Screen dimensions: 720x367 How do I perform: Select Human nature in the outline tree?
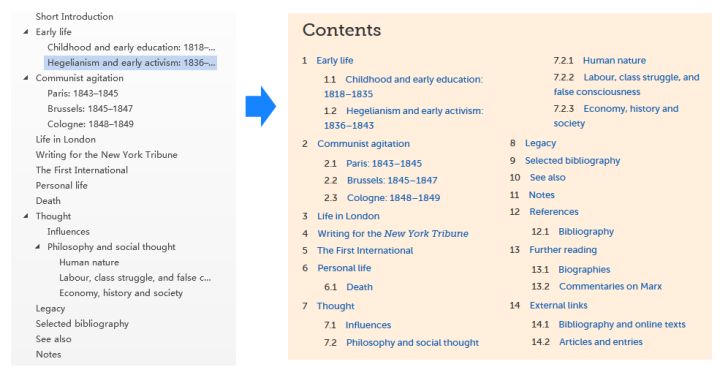point(89,262)
